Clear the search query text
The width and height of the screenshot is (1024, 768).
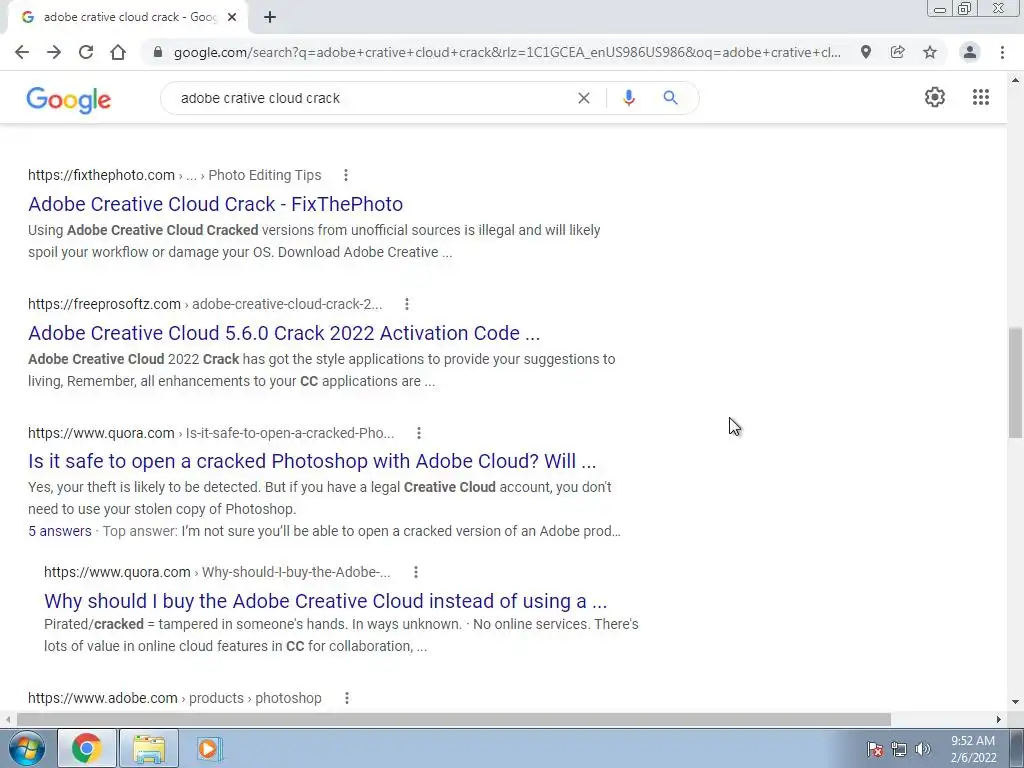pyautogui.click(x=584, y=98)
